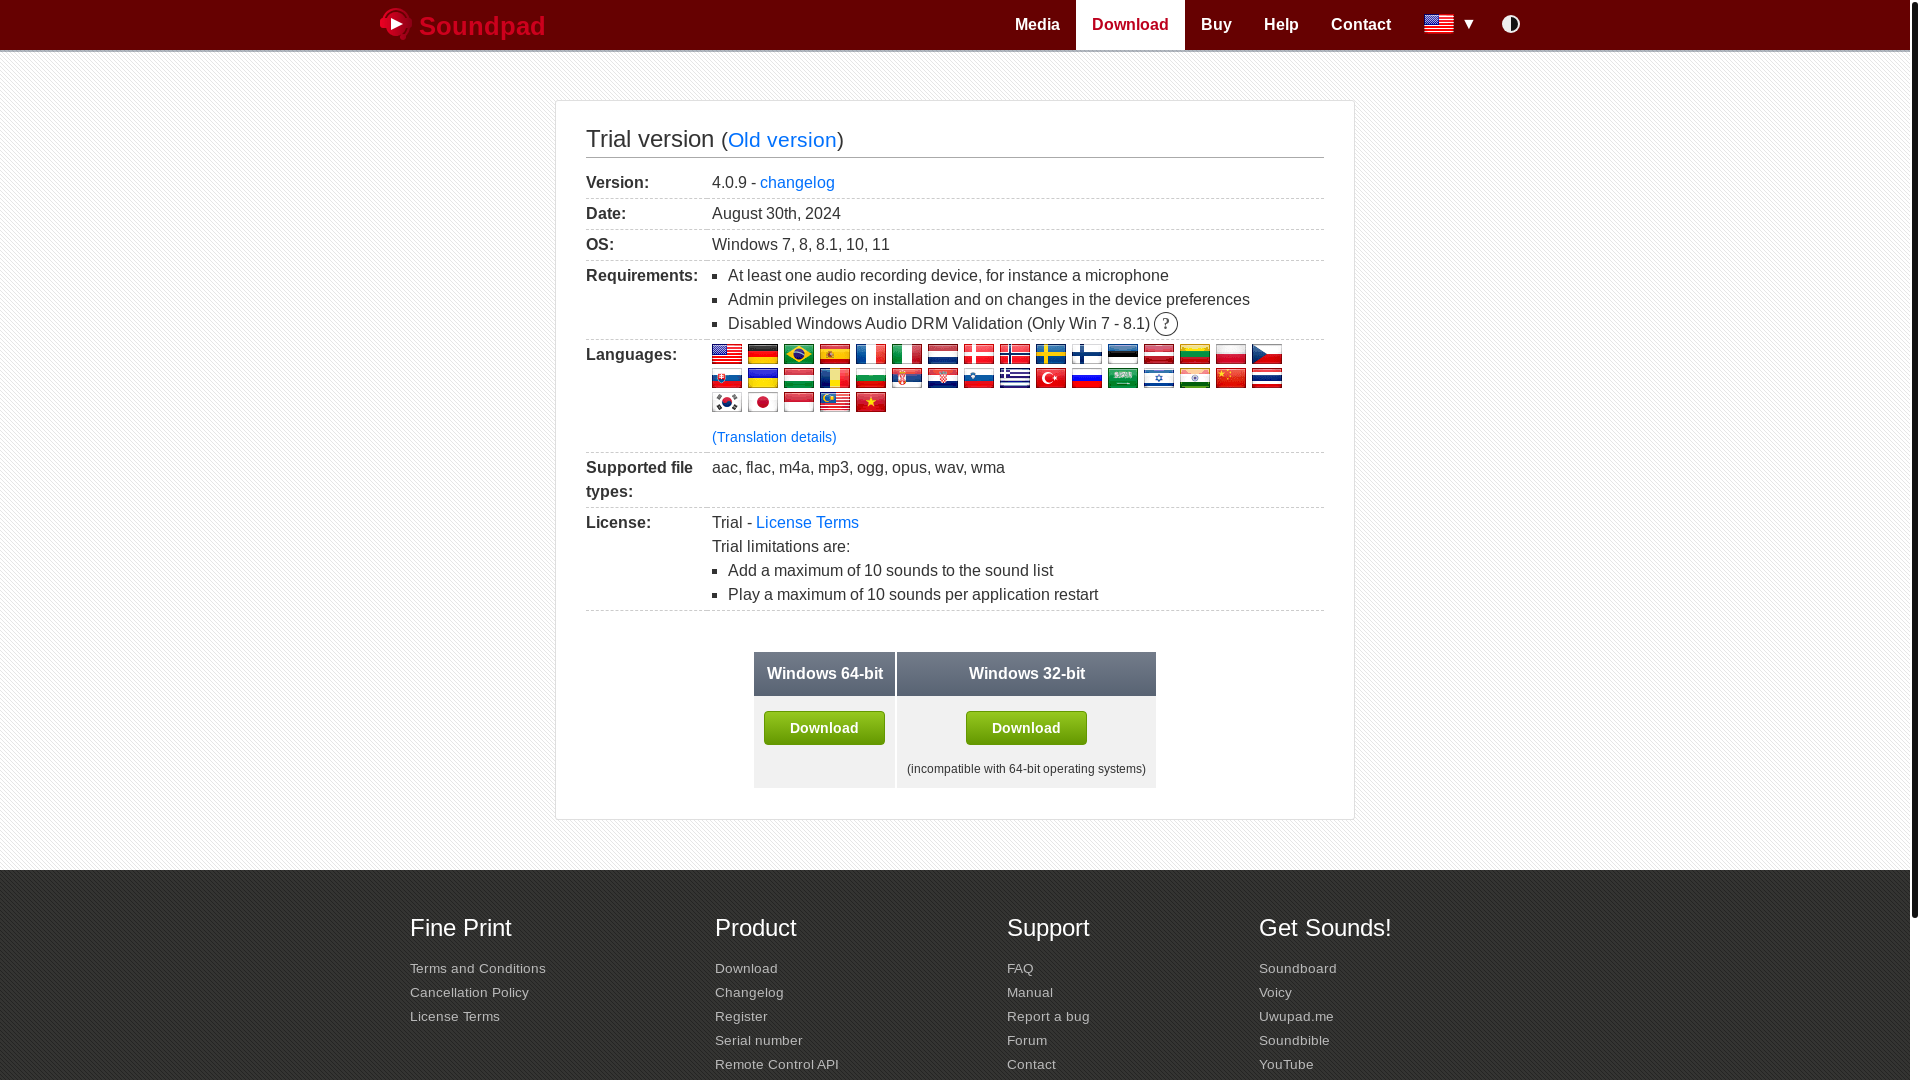Select the Japanese flag

click(x=763, y=402)
